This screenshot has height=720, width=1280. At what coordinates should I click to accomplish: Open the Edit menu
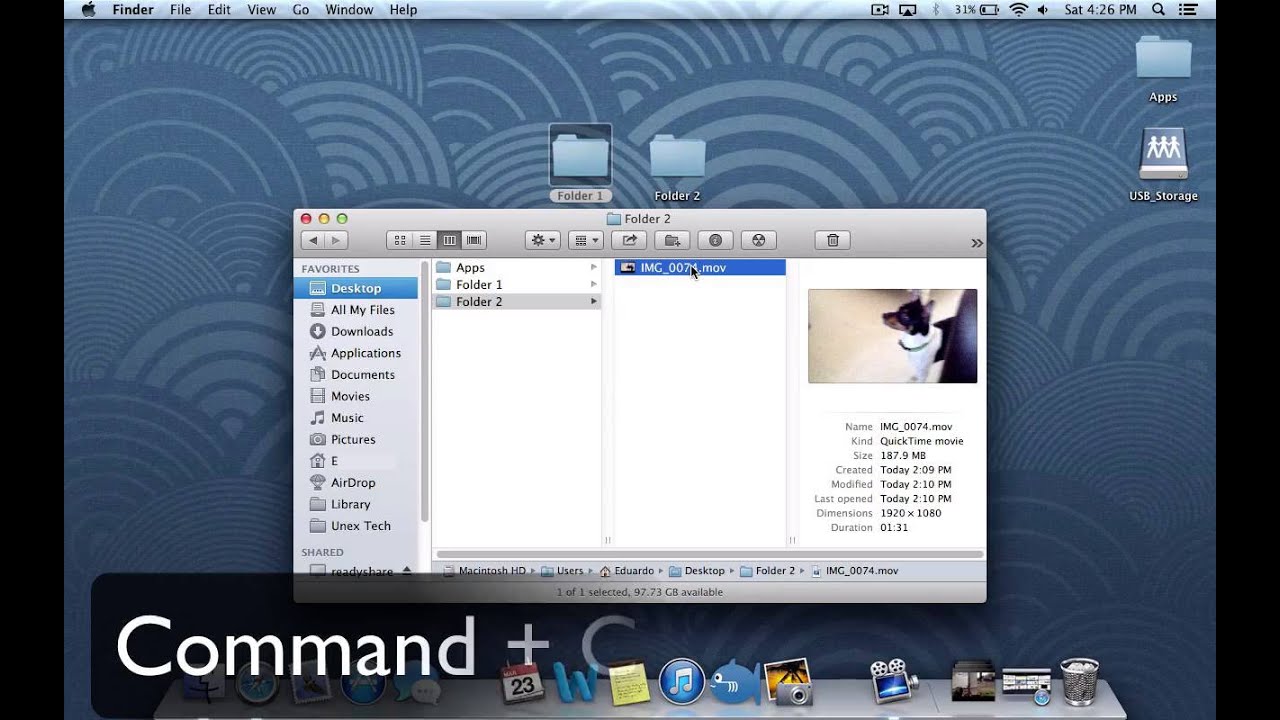coord(219,10)
